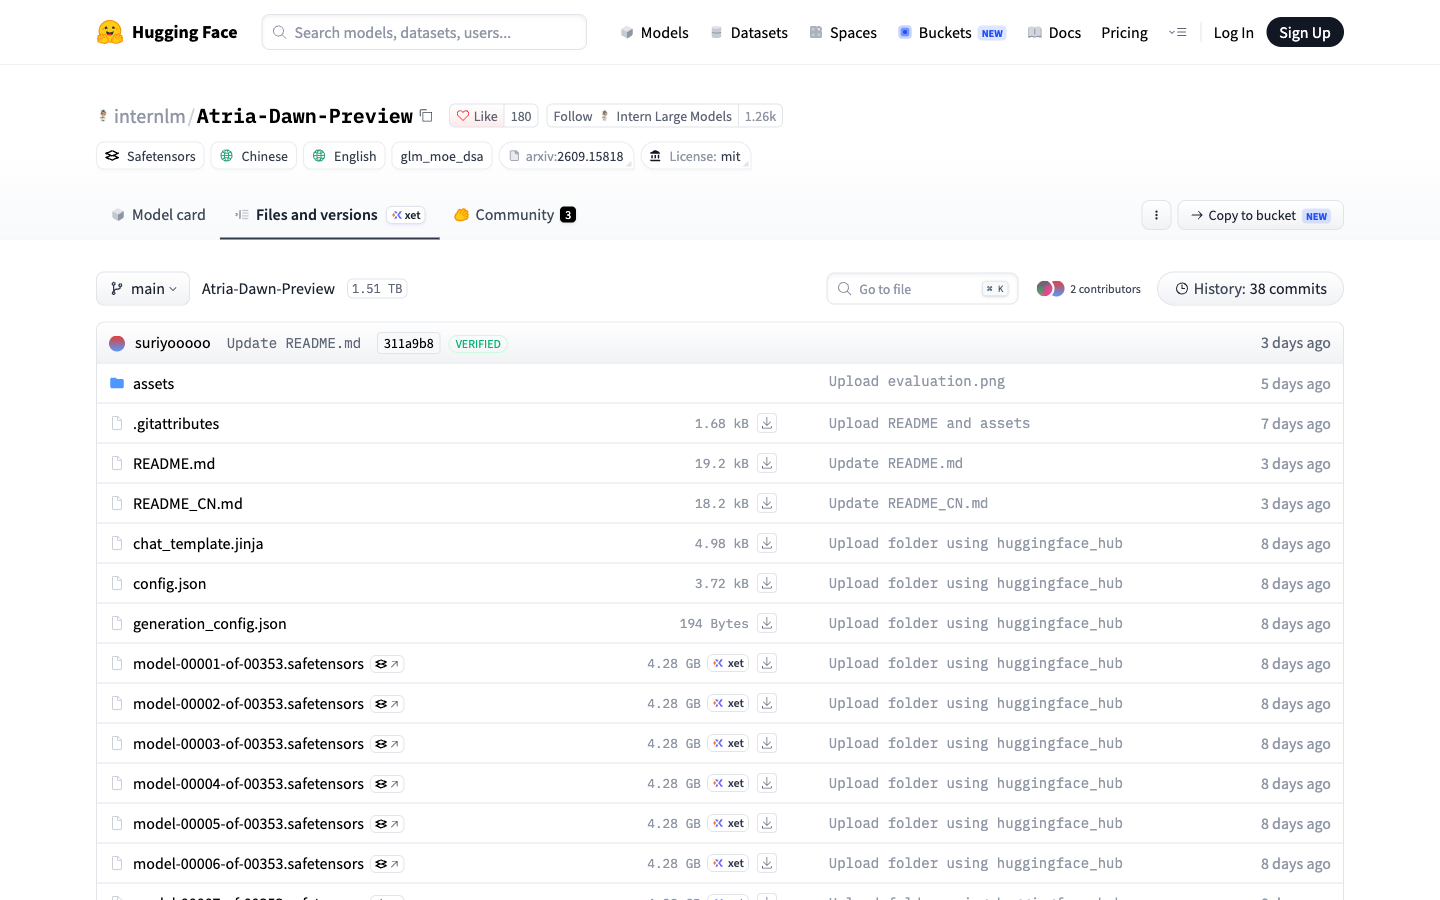
Task: Download the .gitattributes file
Action: [767, 423]
